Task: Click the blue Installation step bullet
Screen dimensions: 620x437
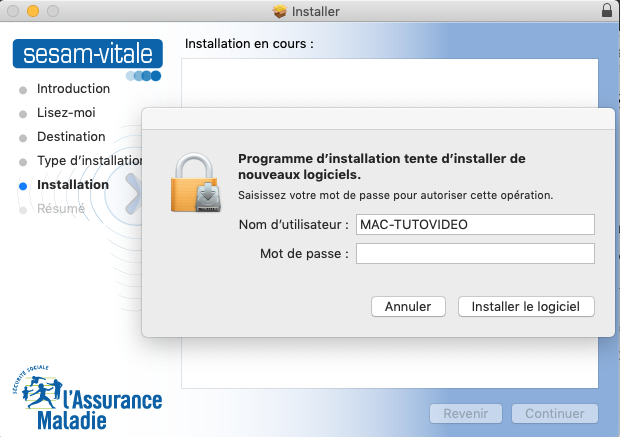Action: pos(23,186)
